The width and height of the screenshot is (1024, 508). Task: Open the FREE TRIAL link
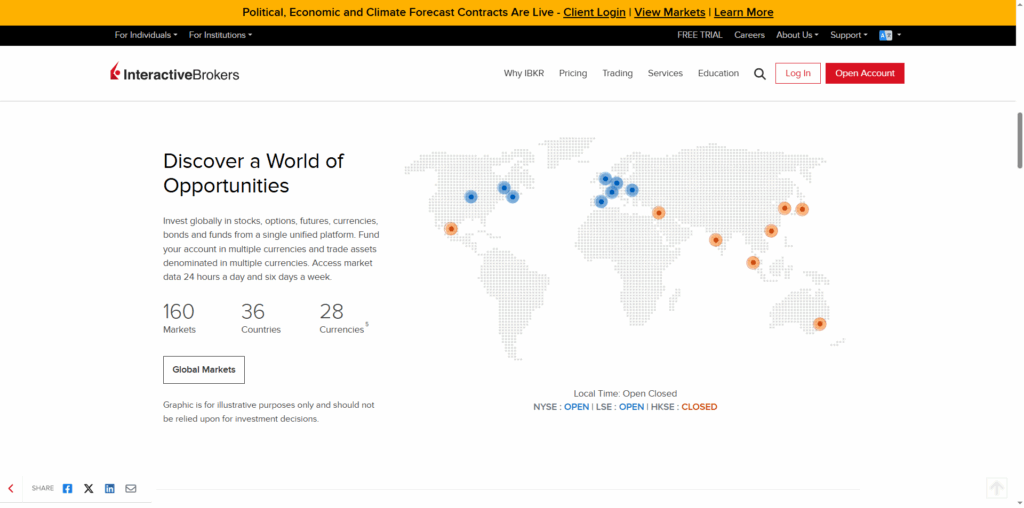coord(699,35)
